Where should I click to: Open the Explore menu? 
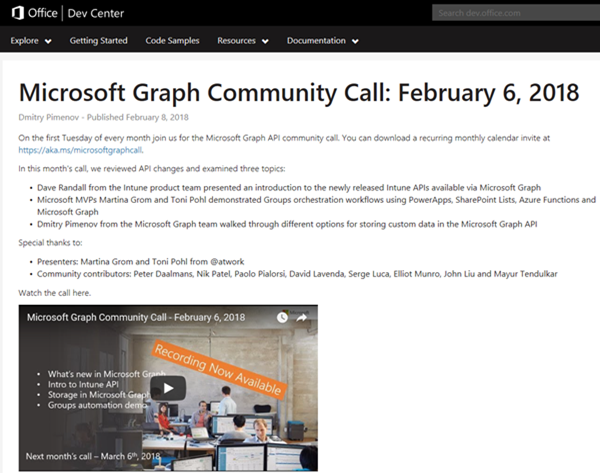[x=24, y=41]
